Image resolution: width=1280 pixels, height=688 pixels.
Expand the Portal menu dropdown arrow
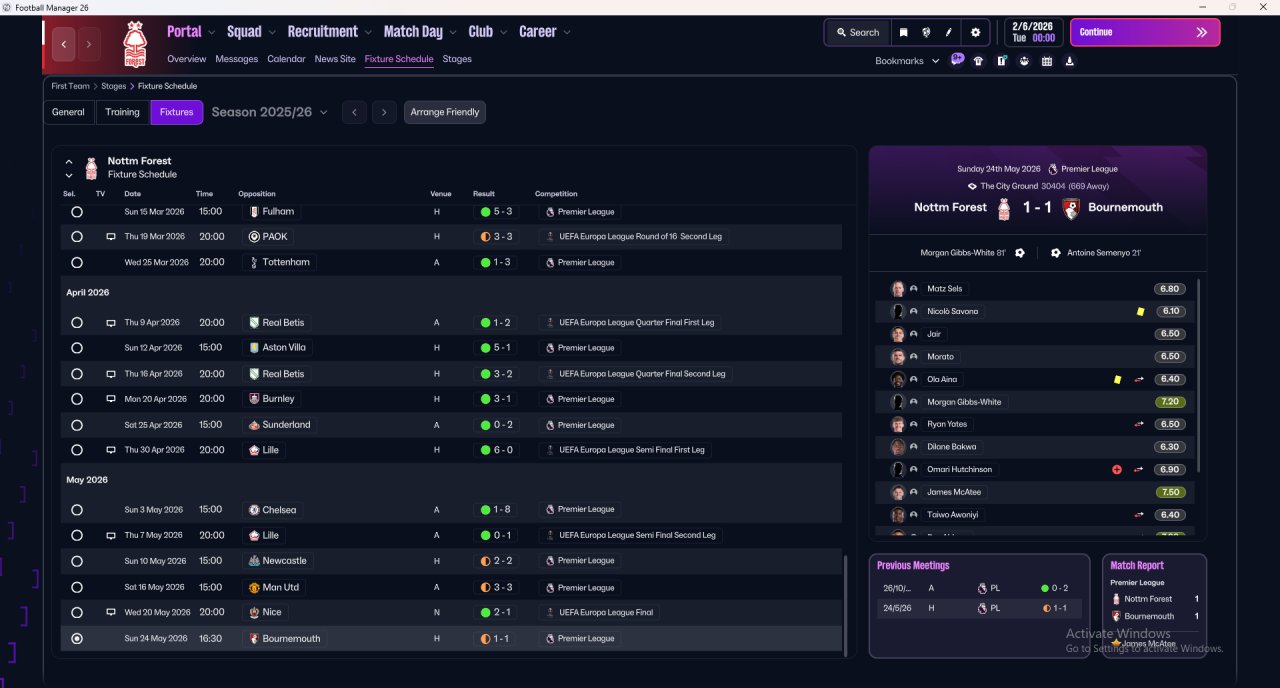[212, 32]
